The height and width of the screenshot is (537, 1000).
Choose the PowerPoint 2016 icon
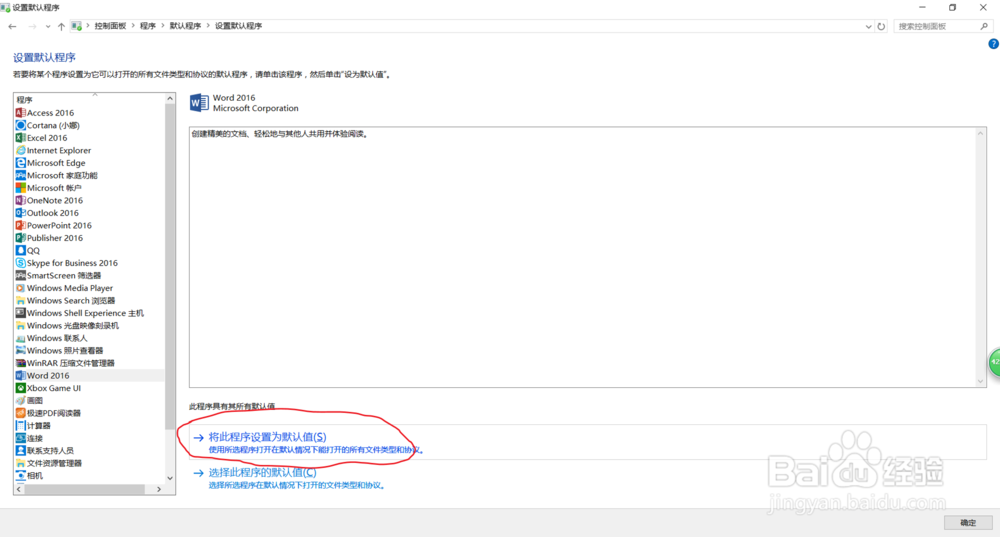[20, 225]
